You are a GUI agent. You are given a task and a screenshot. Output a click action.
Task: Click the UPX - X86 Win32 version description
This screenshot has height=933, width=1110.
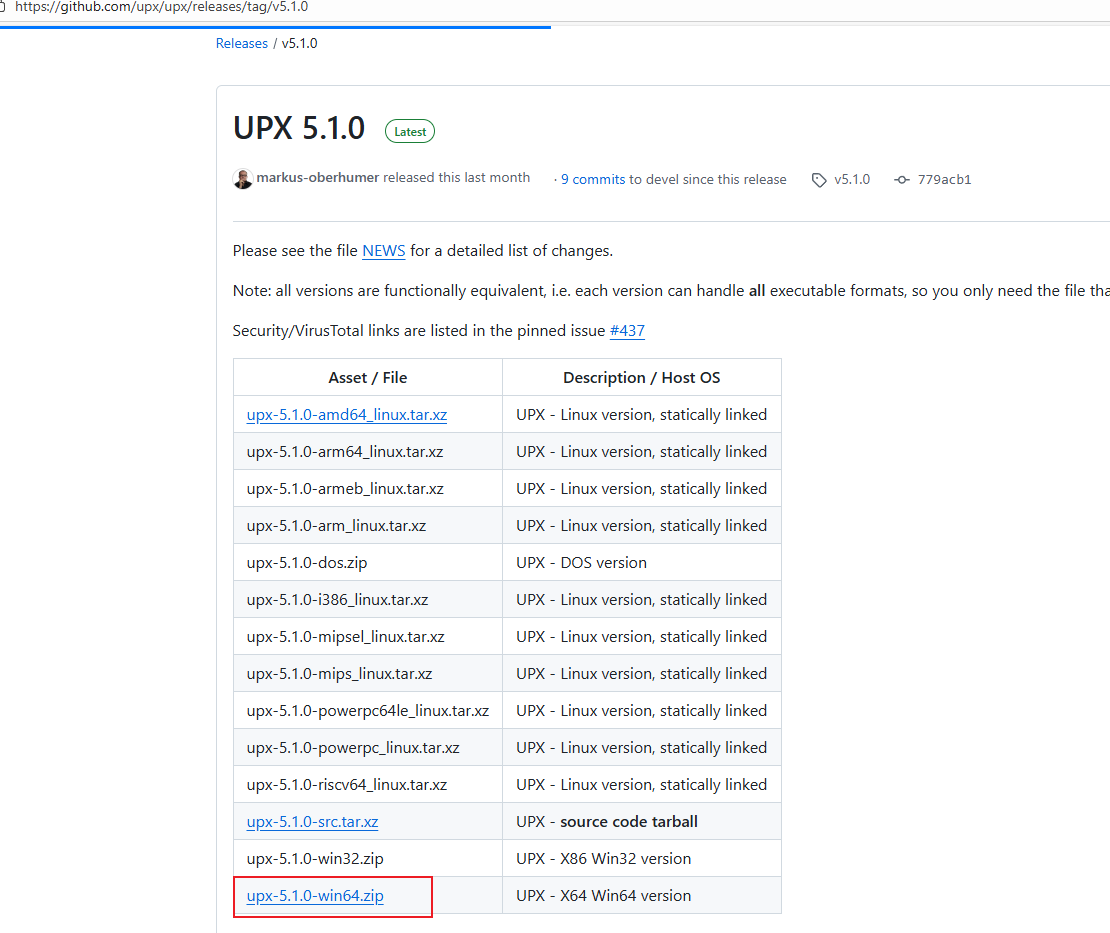[603, 859]
